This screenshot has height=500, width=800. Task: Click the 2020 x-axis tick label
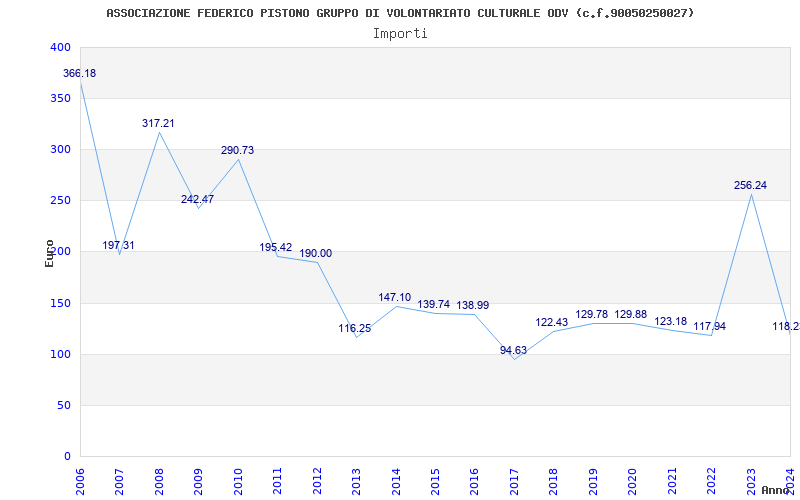633,480
